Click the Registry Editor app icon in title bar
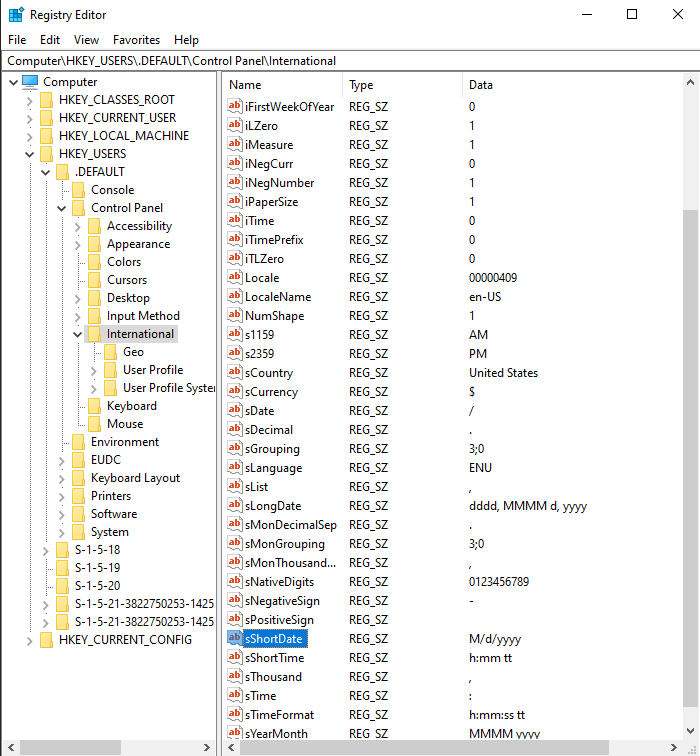The height and width of the screenshot is (756, 700). pyautogui.click(x=15, y=14)
